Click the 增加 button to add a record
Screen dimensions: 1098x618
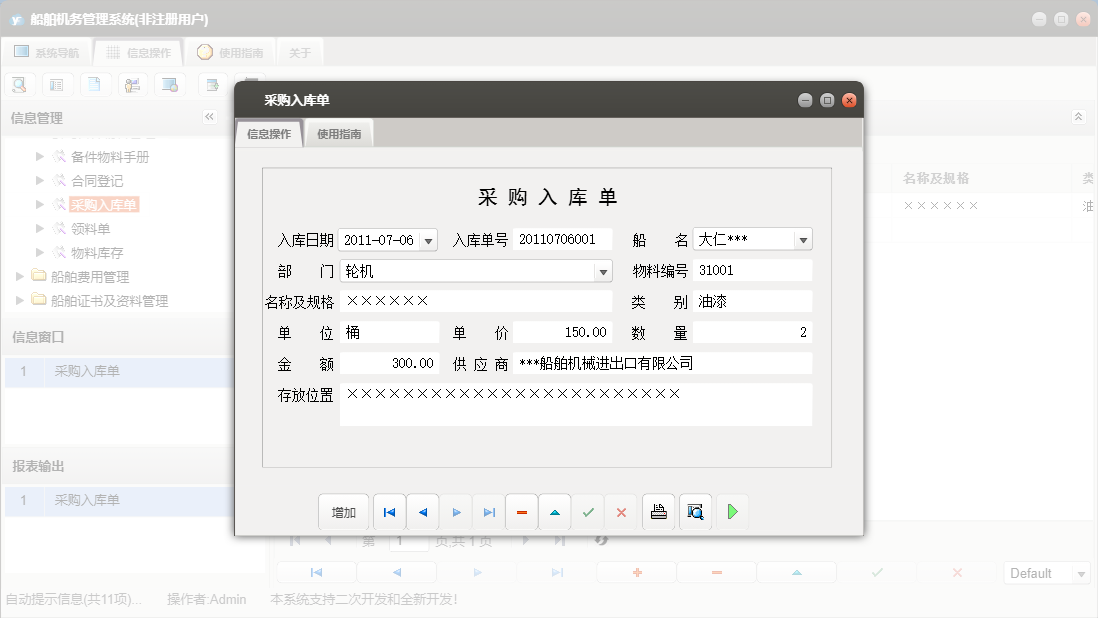click(x=343, y=511)
